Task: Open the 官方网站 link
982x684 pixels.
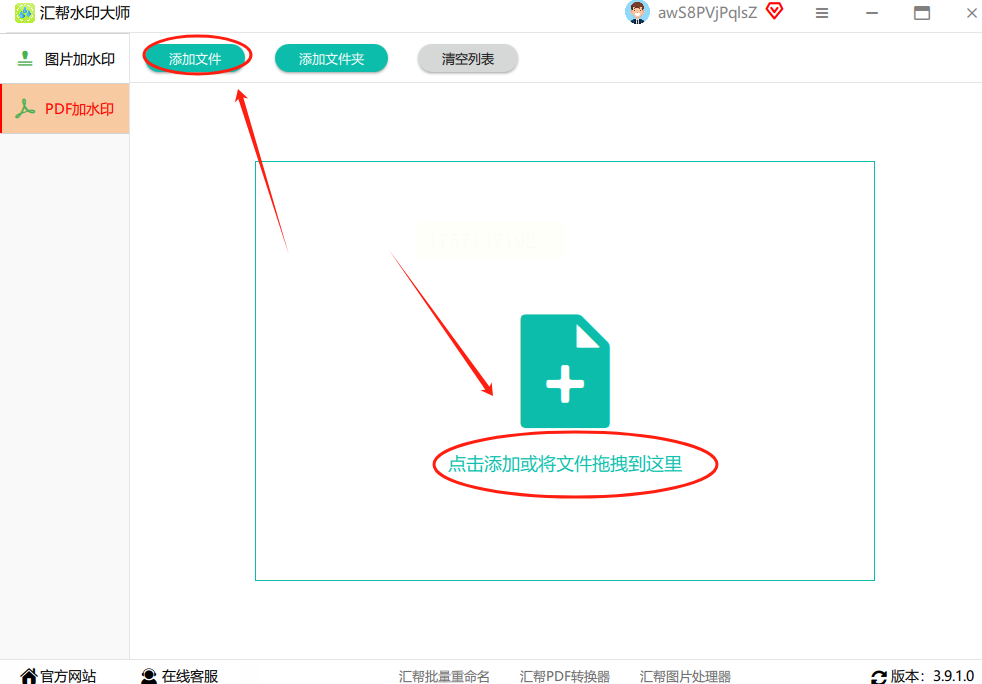Action: tap(68, 676)
